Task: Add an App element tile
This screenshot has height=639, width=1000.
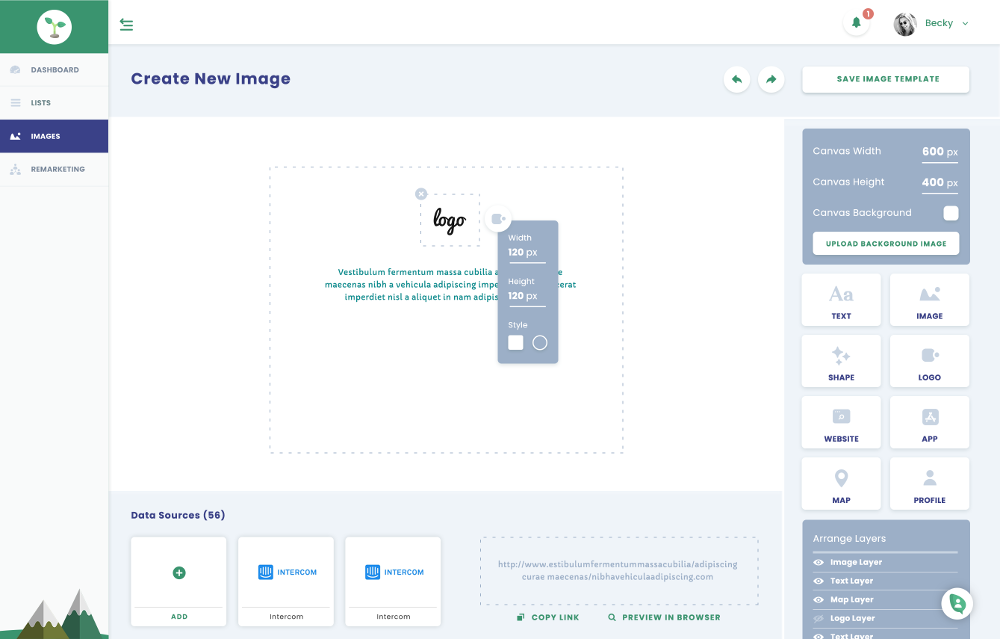Action: tap(929, 422)
